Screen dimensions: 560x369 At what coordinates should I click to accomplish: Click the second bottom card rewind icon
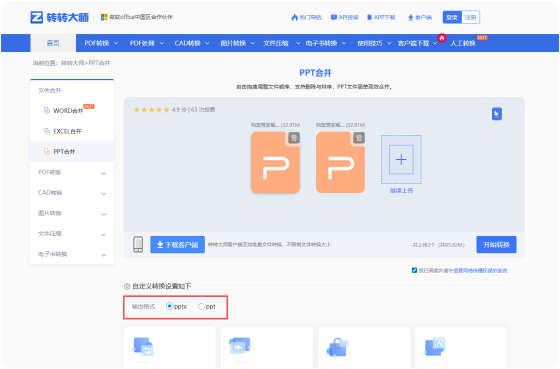coord(240,345)
